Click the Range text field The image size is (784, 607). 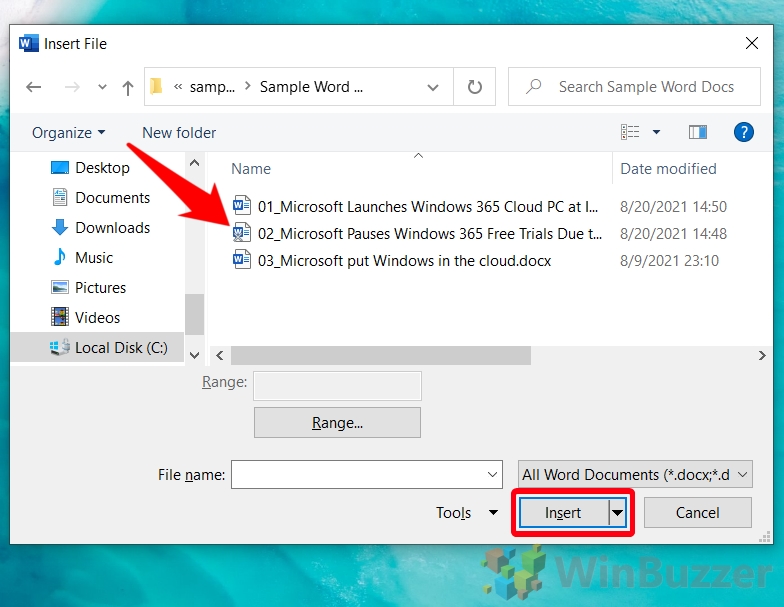[338, 386]
